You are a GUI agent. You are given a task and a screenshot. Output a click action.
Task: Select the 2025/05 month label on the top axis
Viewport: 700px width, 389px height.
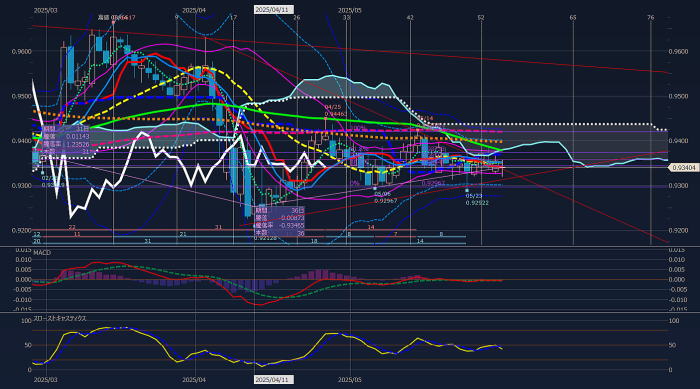(x=350, y=10)
